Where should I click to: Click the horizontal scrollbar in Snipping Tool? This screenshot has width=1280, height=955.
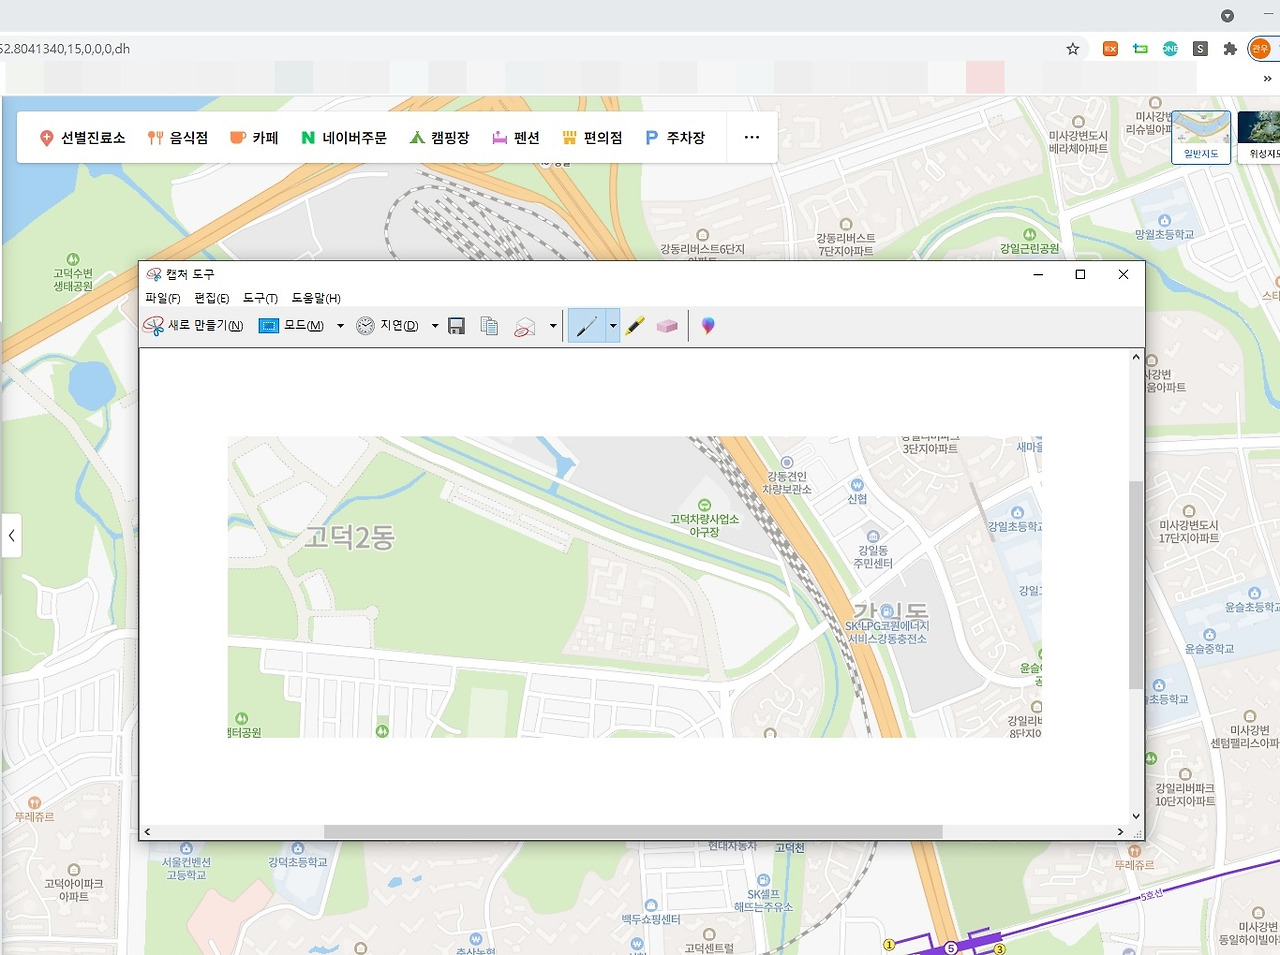[x=633, y=832]
